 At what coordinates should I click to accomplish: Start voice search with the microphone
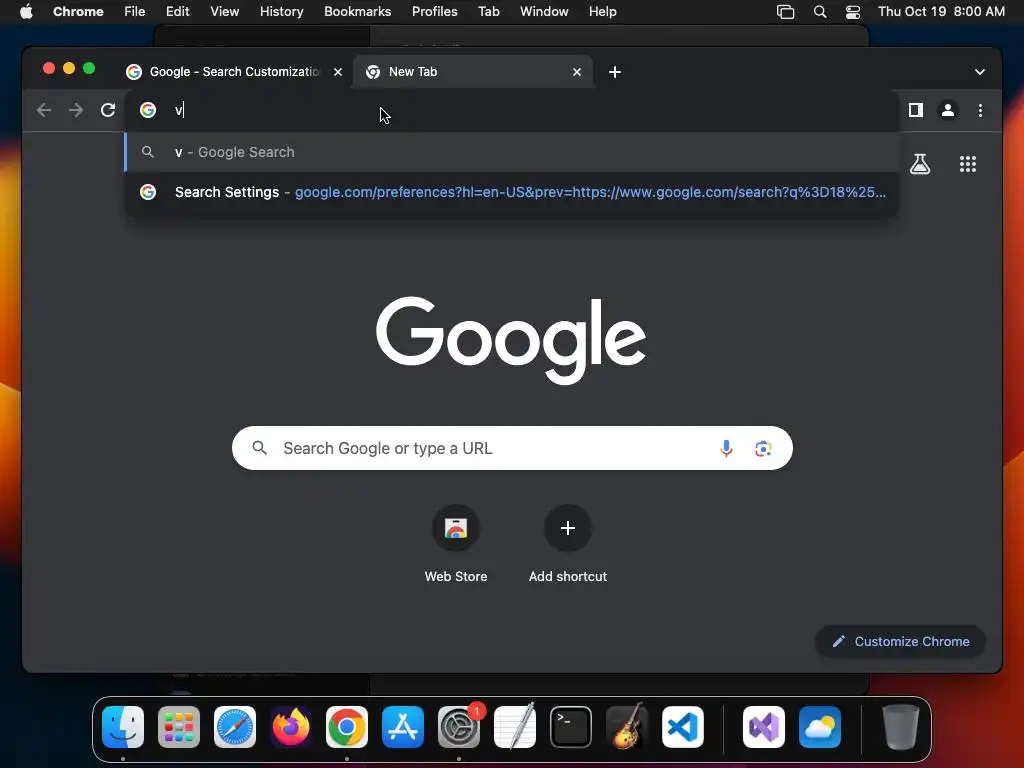726,448
